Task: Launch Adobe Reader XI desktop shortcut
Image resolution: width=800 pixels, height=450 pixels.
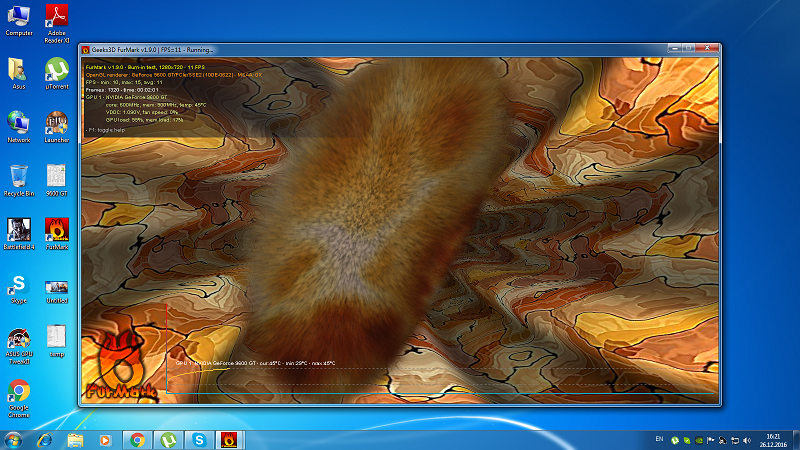Action: tap(57, 23)
